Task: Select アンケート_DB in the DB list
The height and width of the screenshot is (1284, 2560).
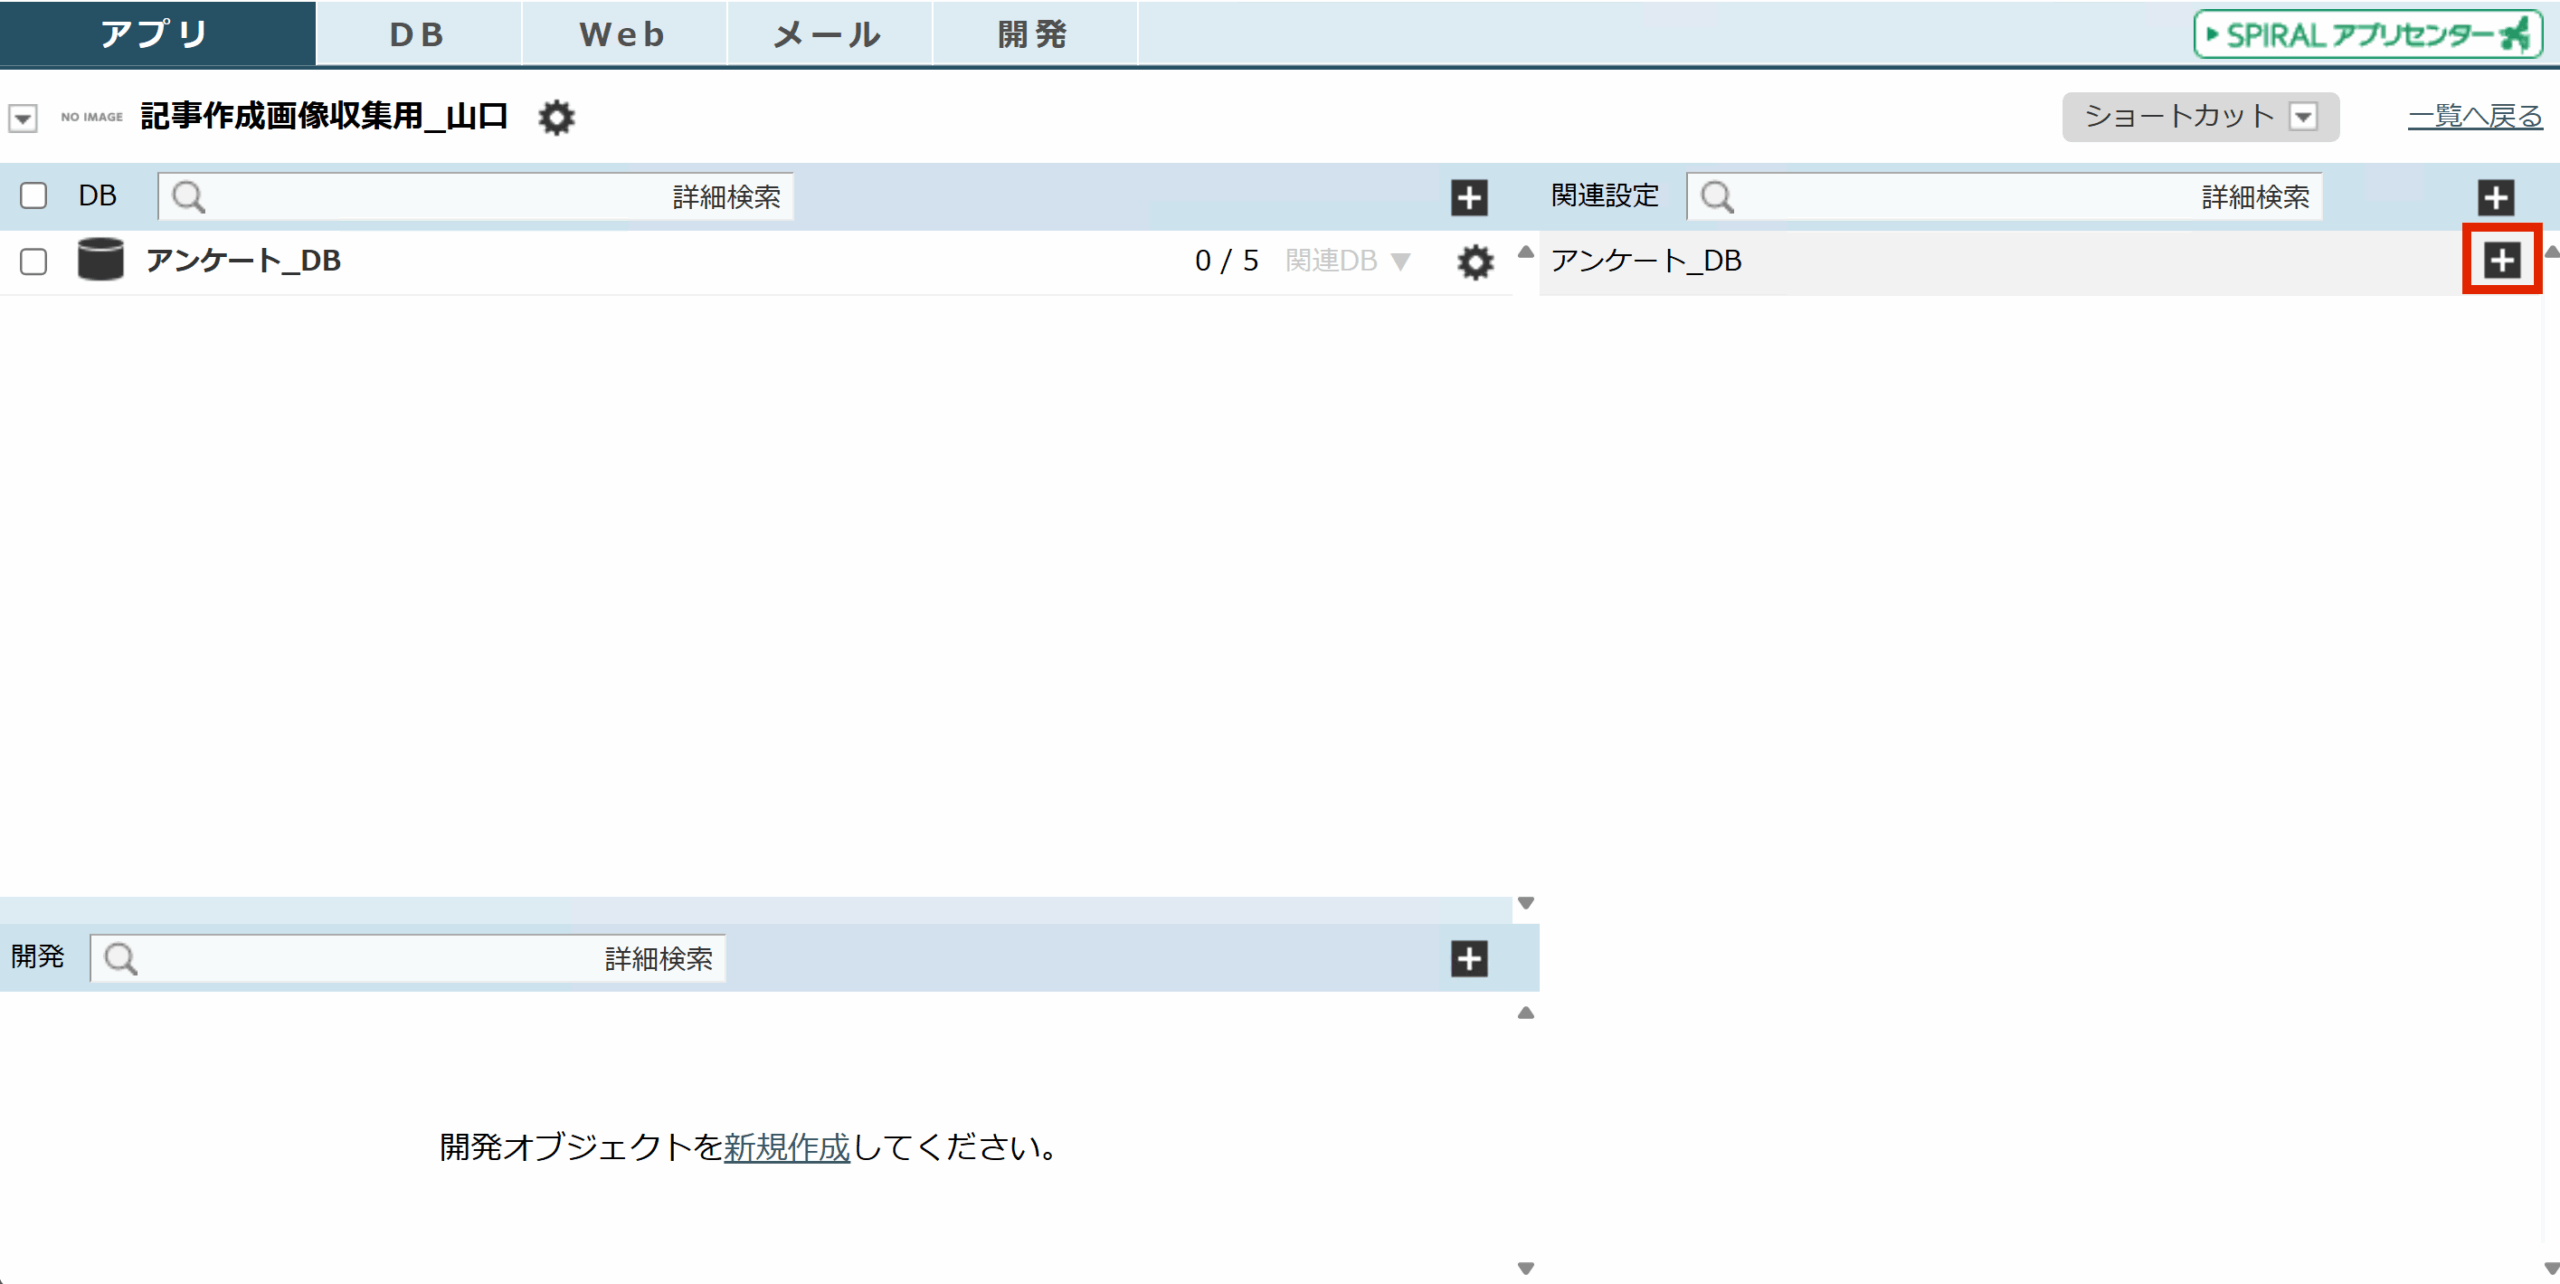Action: pos(244,261)
